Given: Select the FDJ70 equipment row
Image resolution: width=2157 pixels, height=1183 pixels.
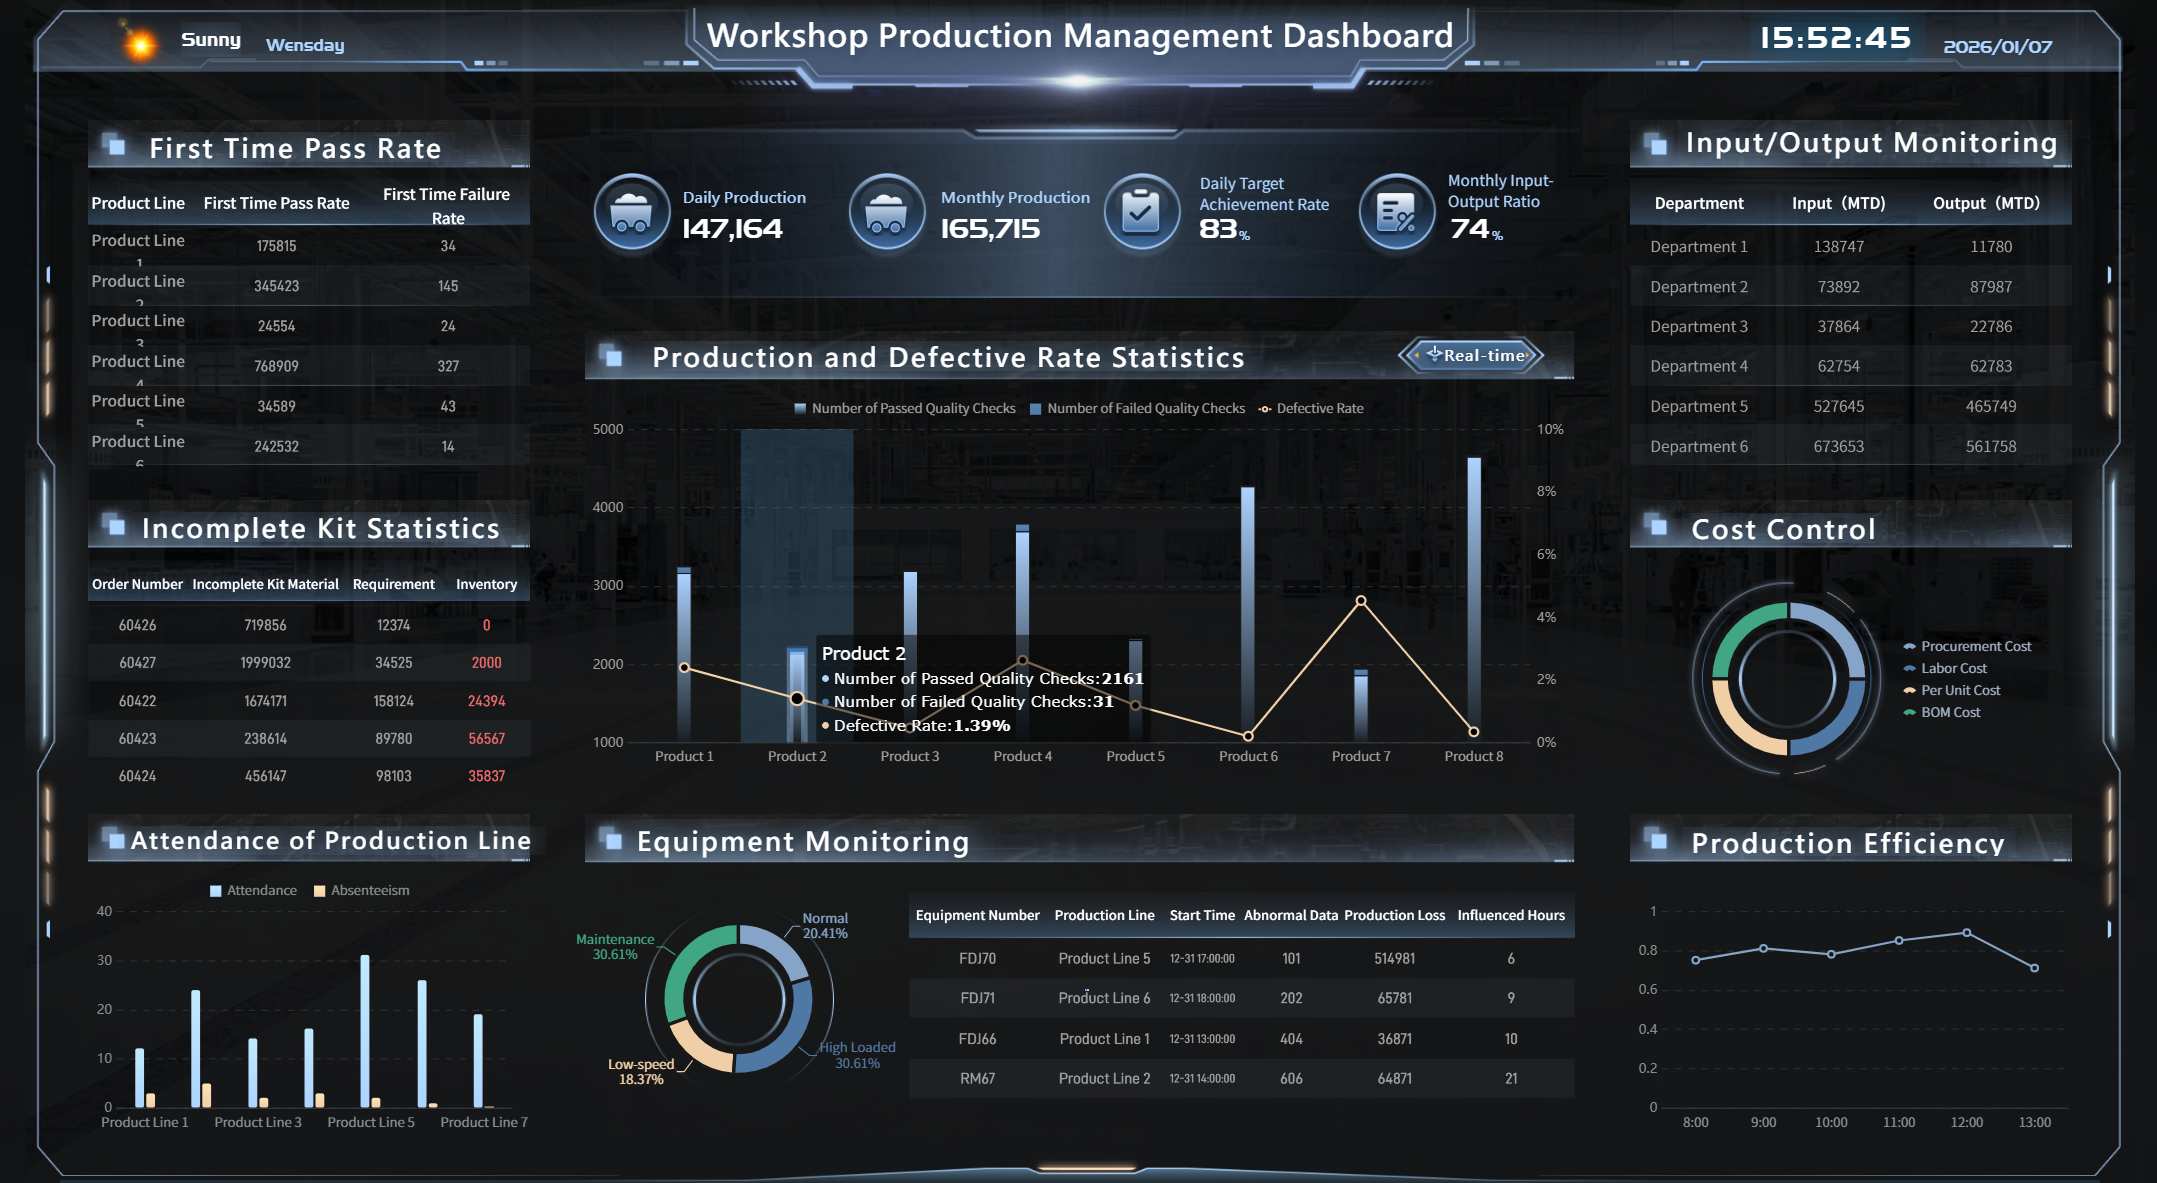Looking at the screenshot, I should point(1240,957).
